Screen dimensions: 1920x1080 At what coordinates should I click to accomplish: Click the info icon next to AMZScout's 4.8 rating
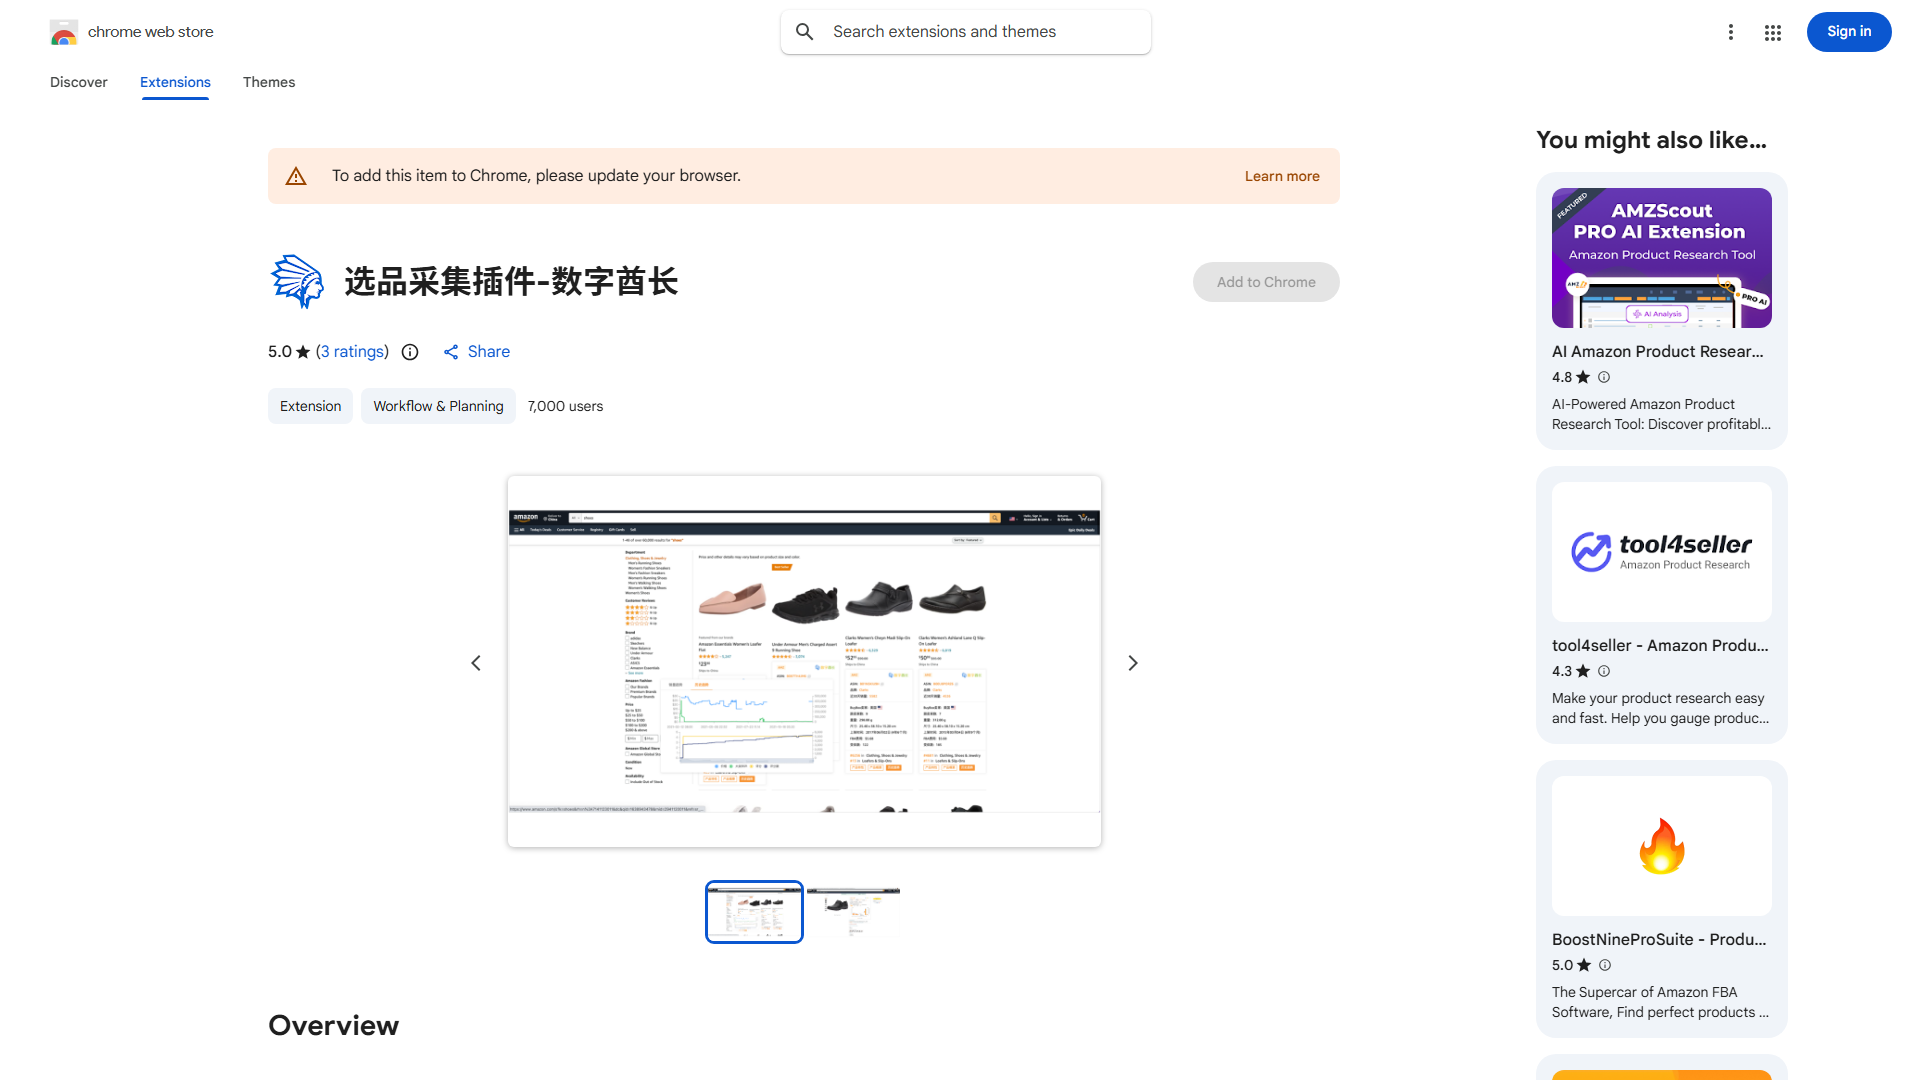pos(1604,377)
